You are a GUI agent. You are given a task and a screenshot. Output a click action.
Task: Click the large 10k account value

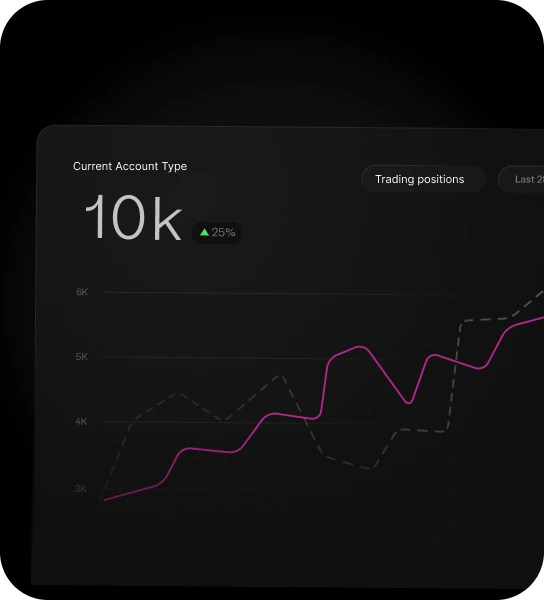click(133, 218)
